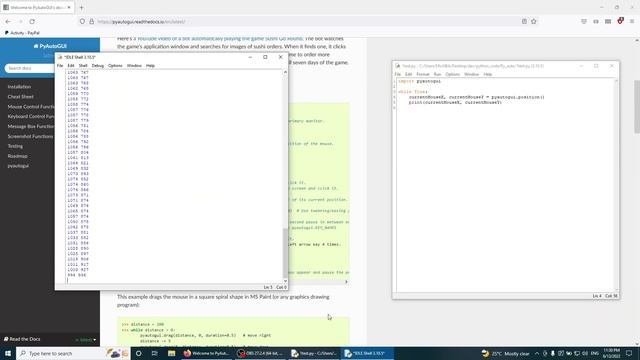
Task: Open the Windows Start menu
Action: point(8,353)
